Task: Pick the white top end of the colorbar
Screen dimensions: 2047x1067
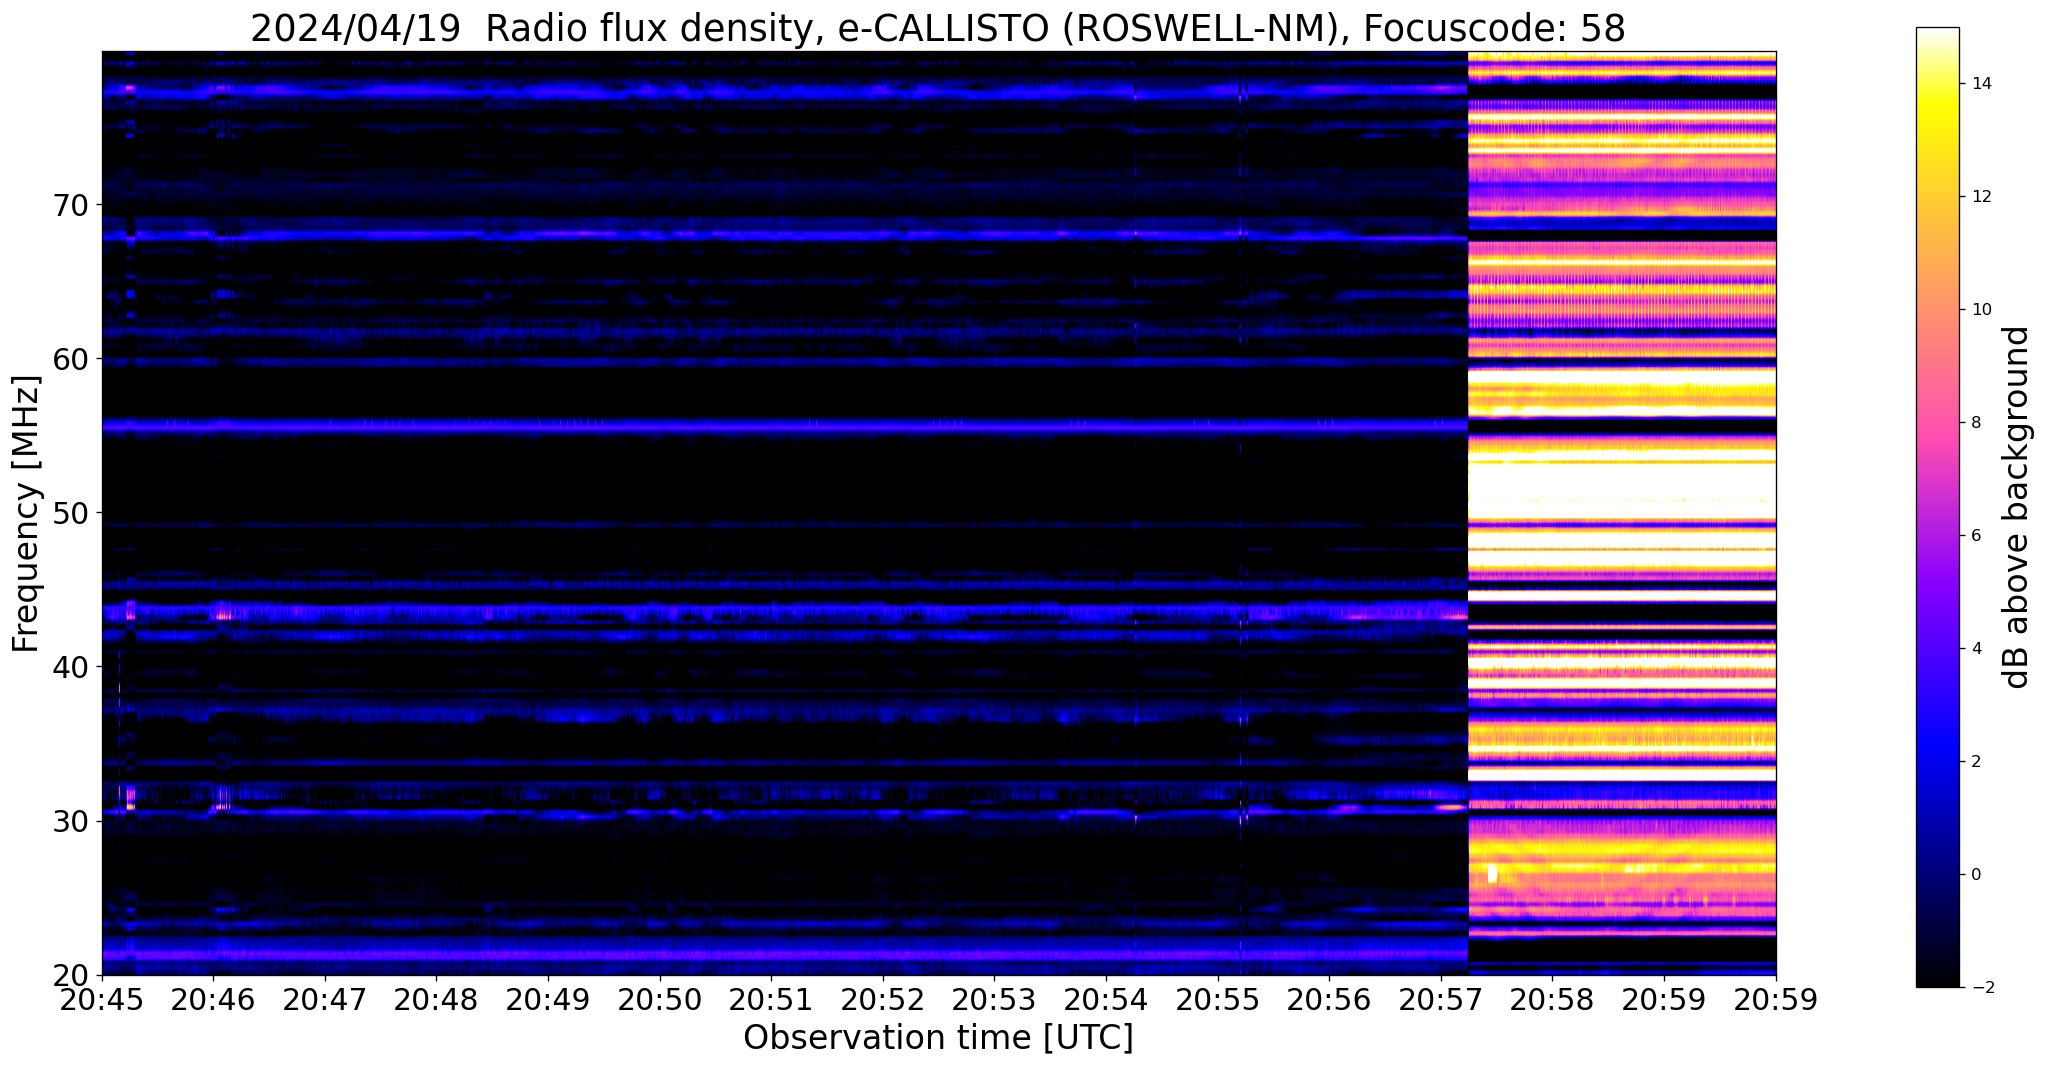Action: 1937,35
